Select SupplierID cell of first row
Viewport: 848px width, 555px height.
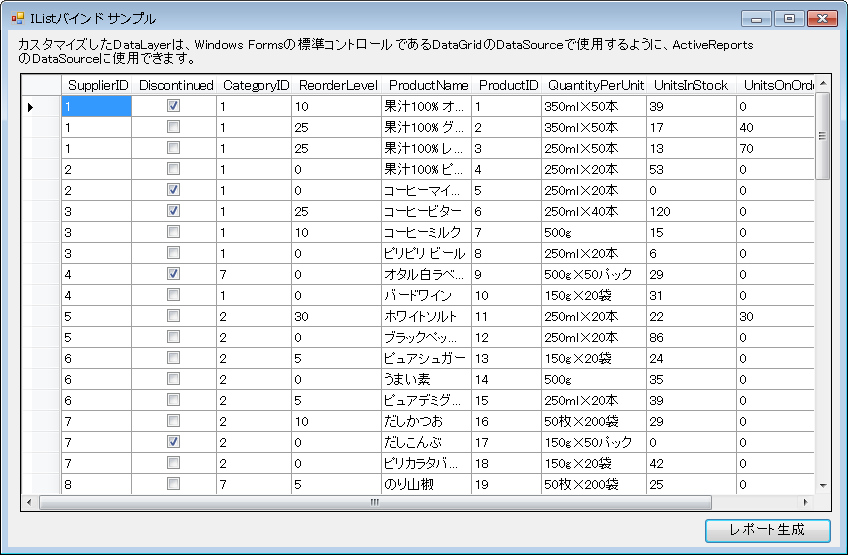point(96,107)
